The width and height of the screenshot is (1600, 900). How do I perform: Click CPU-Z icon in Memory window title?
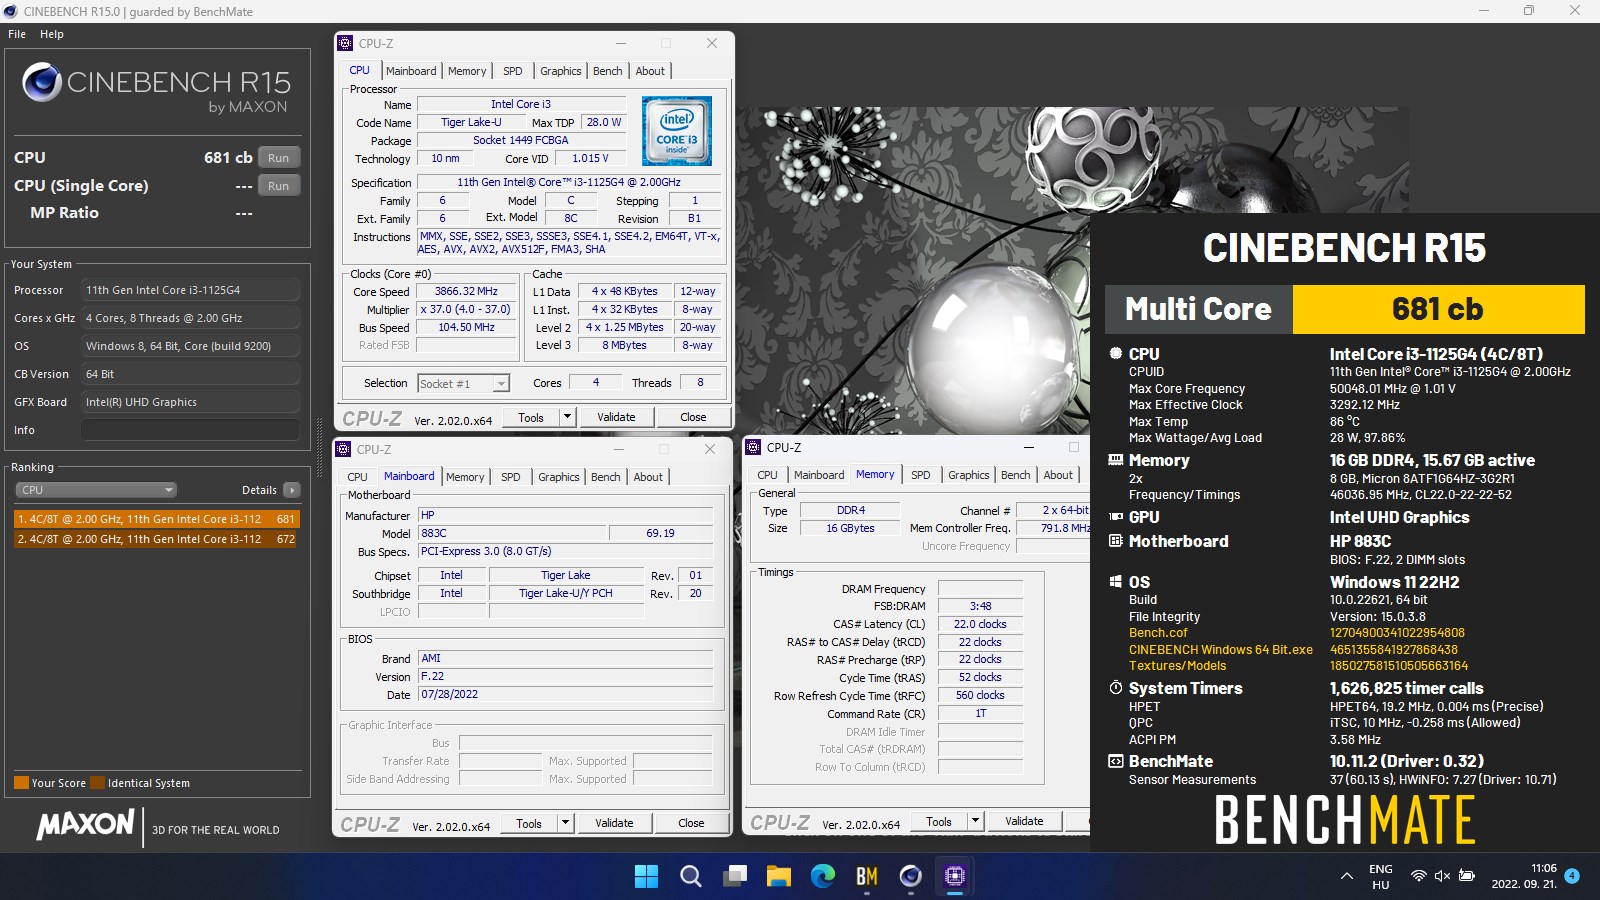[x=753, y=447]
